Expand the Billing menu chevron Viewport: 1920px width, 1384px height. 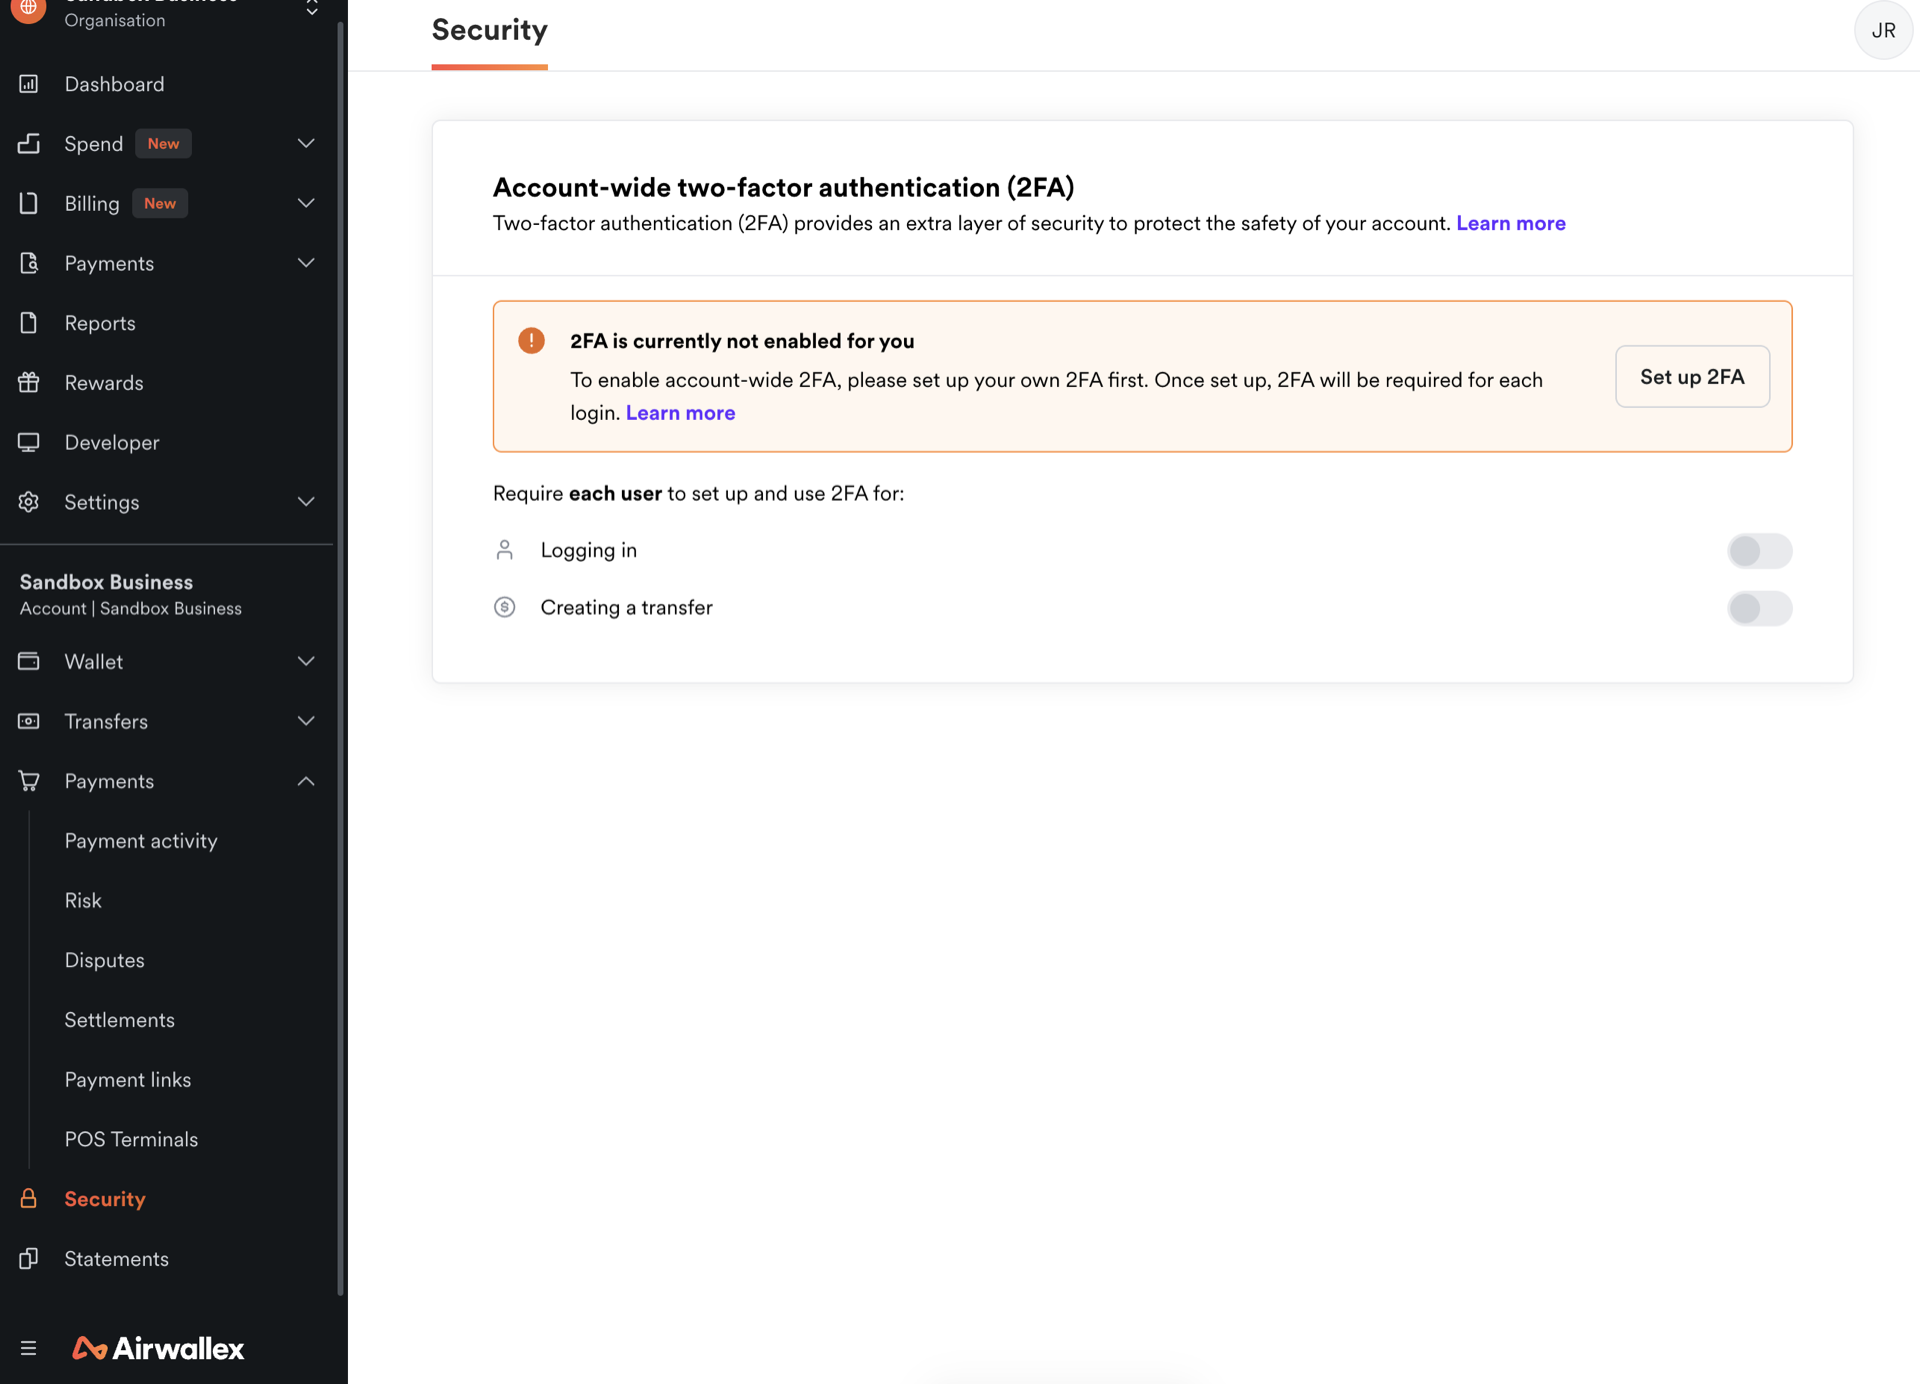tap(306, 203)
